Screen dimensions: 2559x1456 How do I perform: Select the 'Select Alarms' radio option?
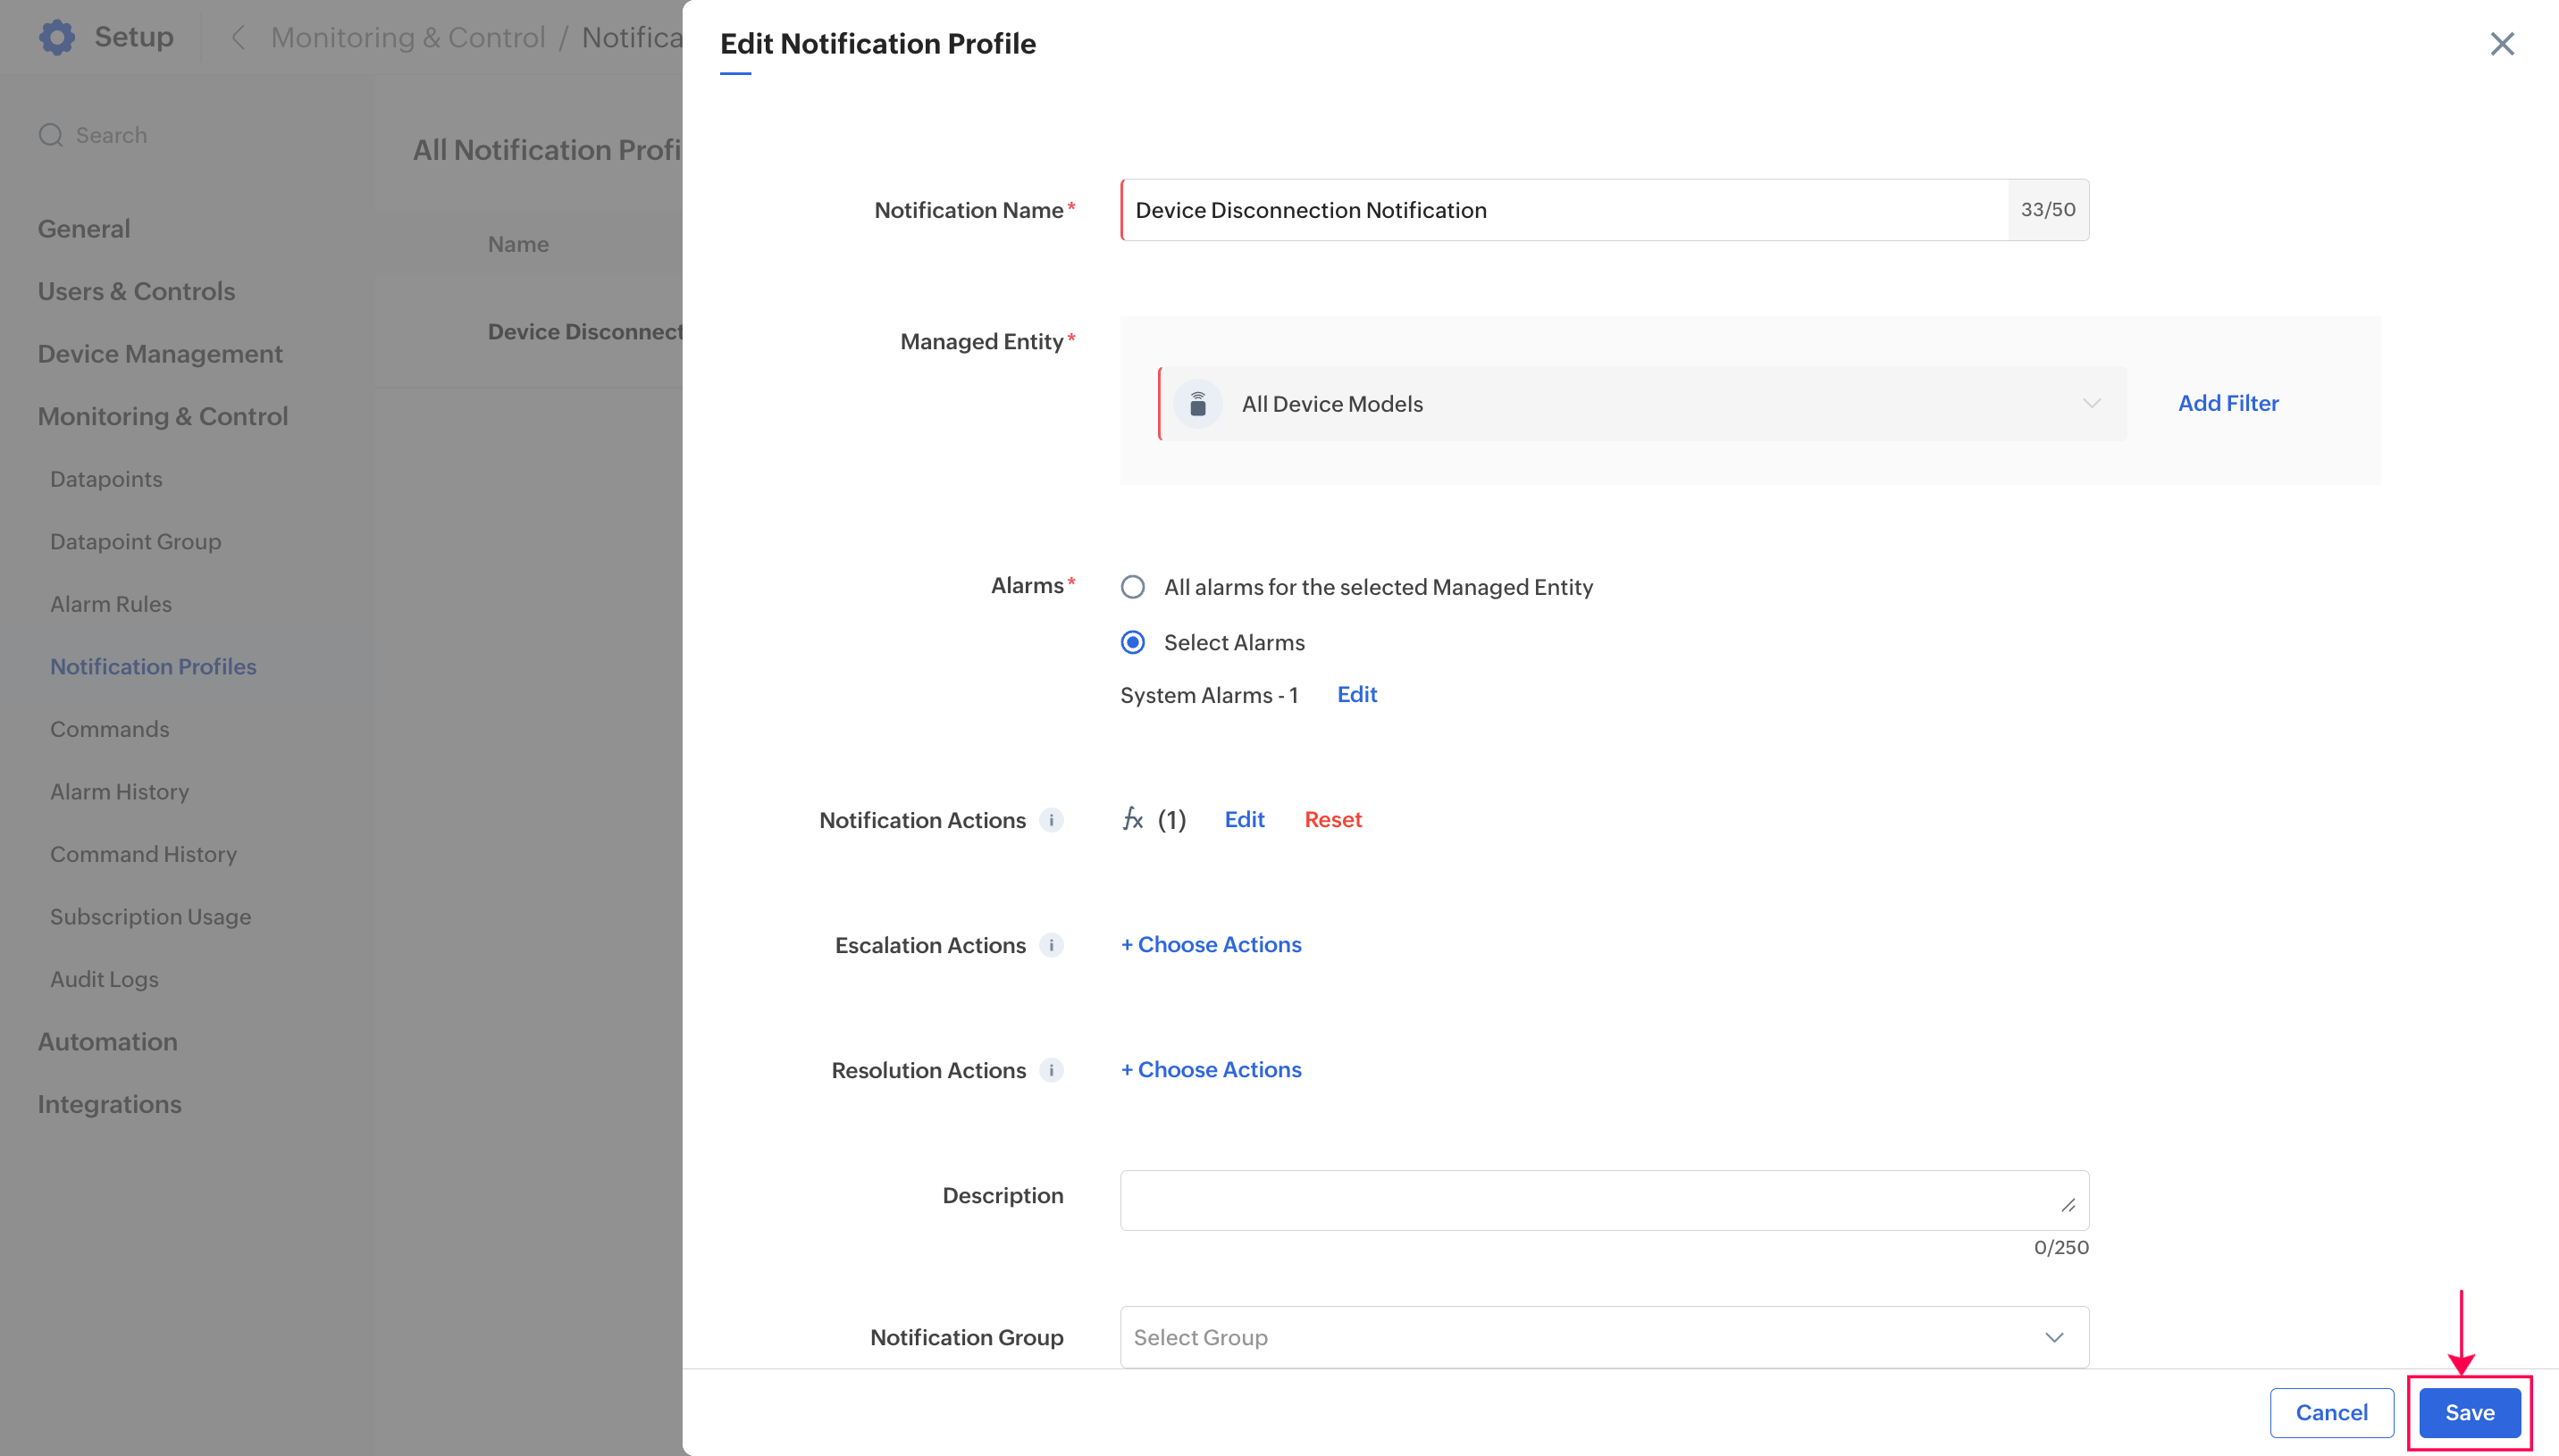coord(1133,642)
